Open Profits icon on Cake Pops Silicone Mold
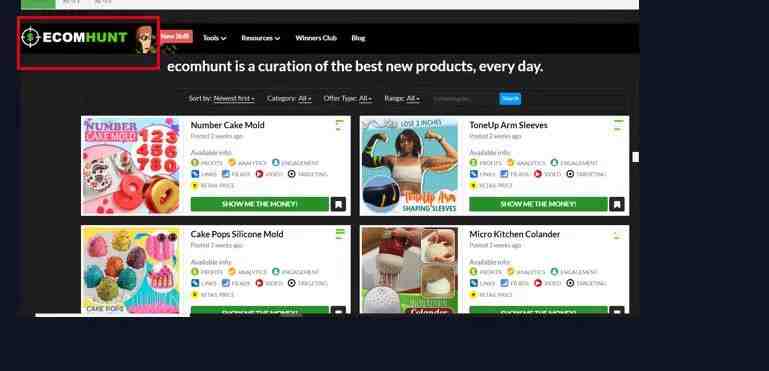The height and width of the screenshot is (371, 769). [195, 271]
